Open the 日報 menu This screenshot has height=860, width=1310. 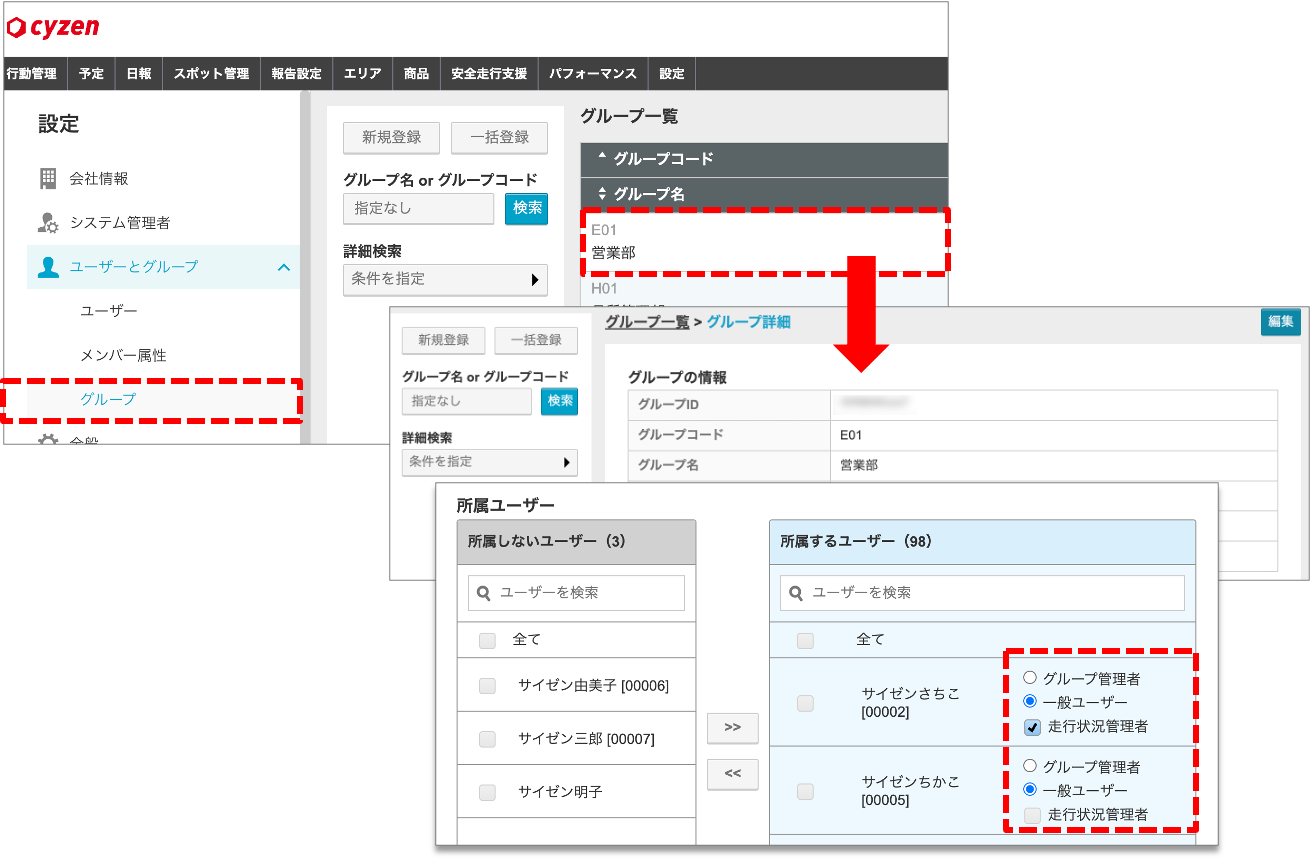click(139, 74)
